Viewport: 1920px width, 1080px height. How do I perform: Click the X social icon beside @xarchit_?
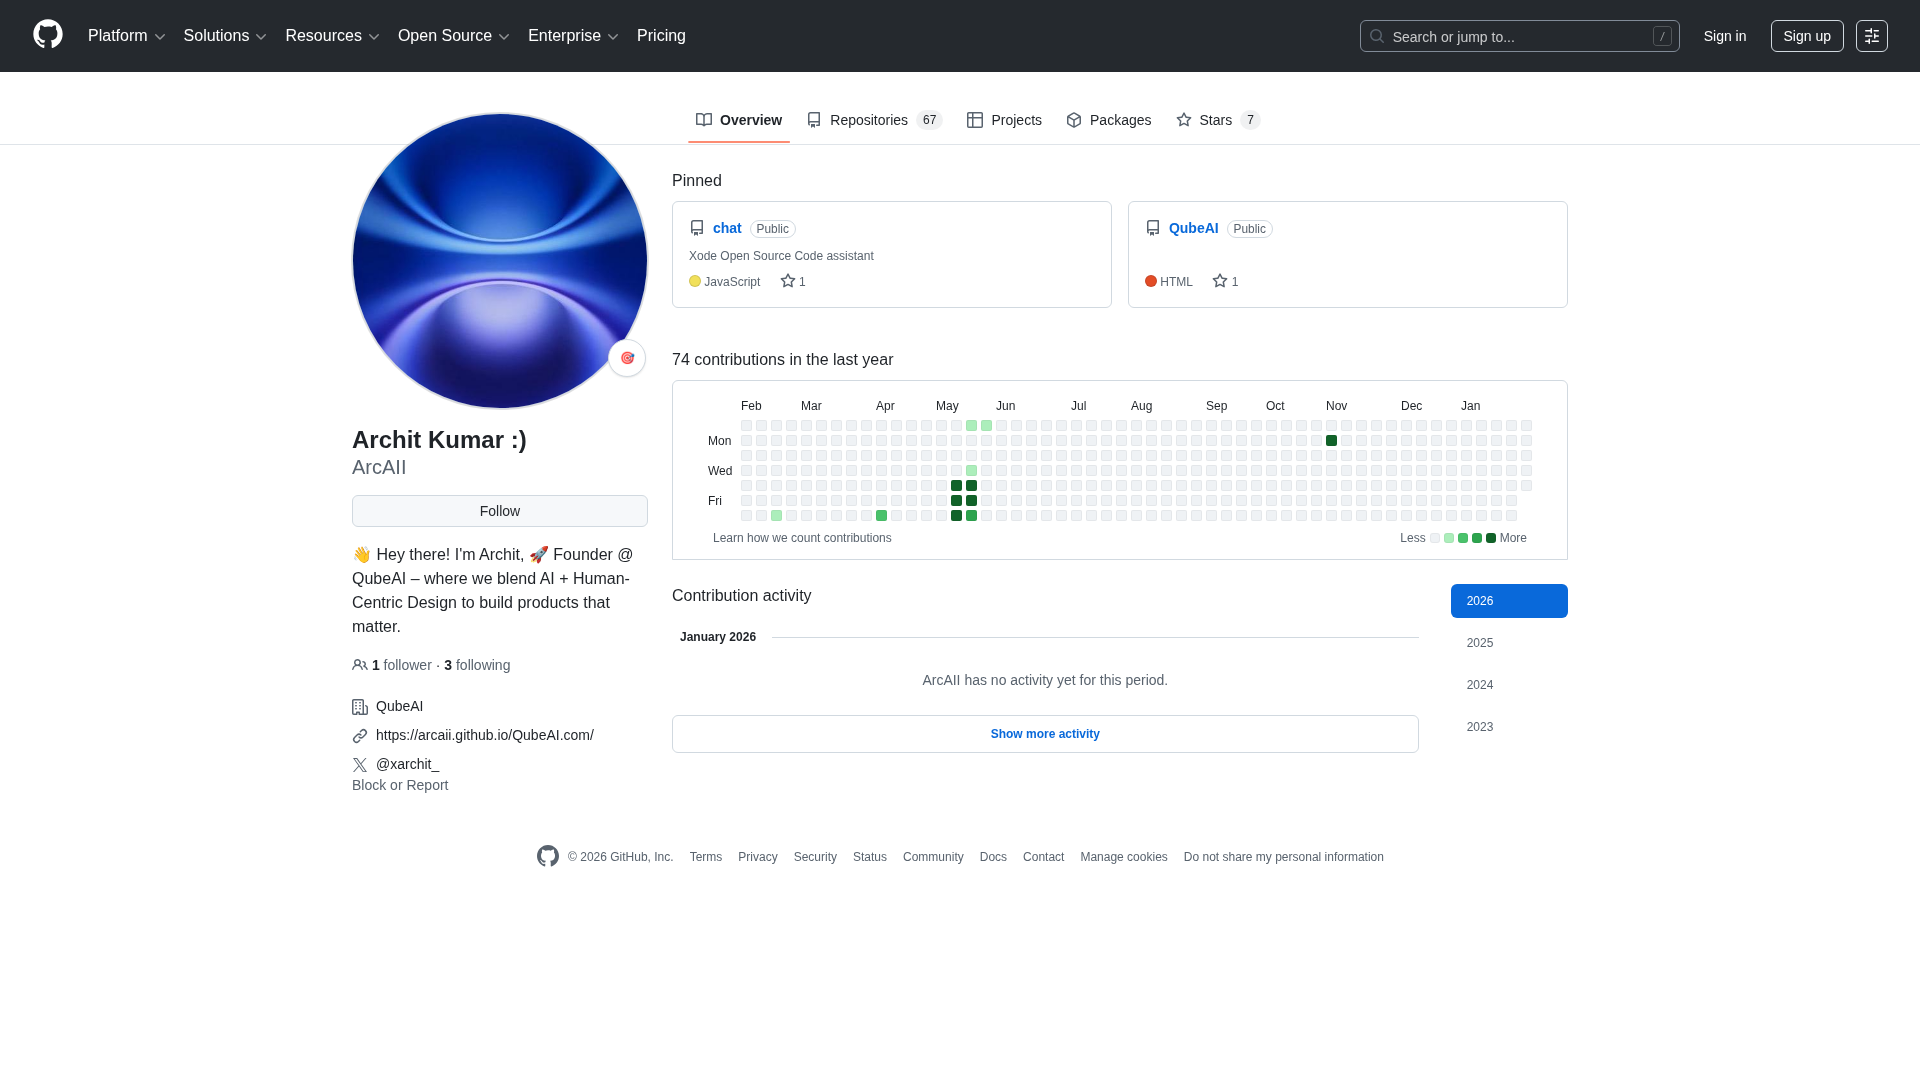(x=360, y=764)
